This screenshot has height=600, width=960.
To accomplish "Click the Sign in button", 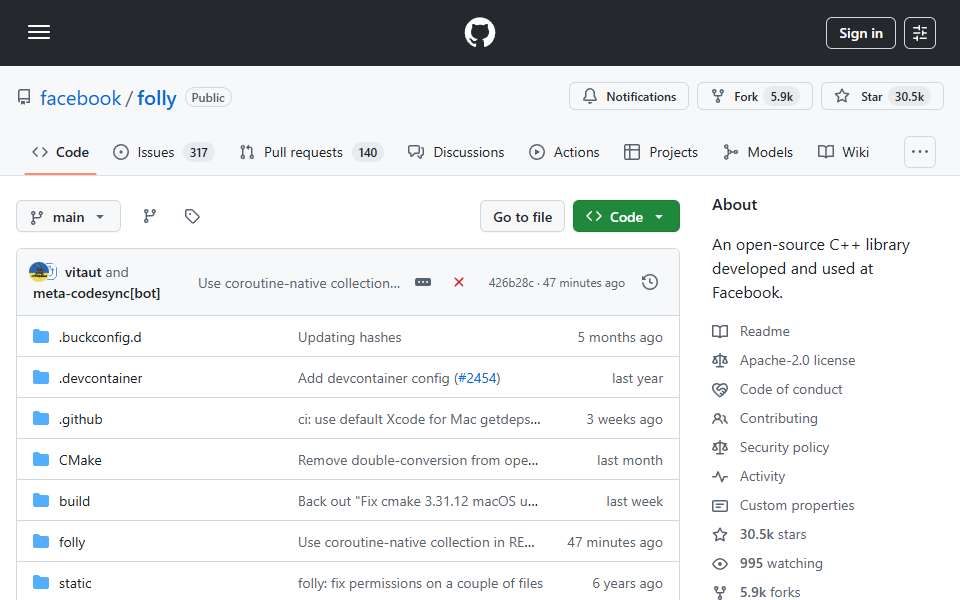I will point(860,33).
